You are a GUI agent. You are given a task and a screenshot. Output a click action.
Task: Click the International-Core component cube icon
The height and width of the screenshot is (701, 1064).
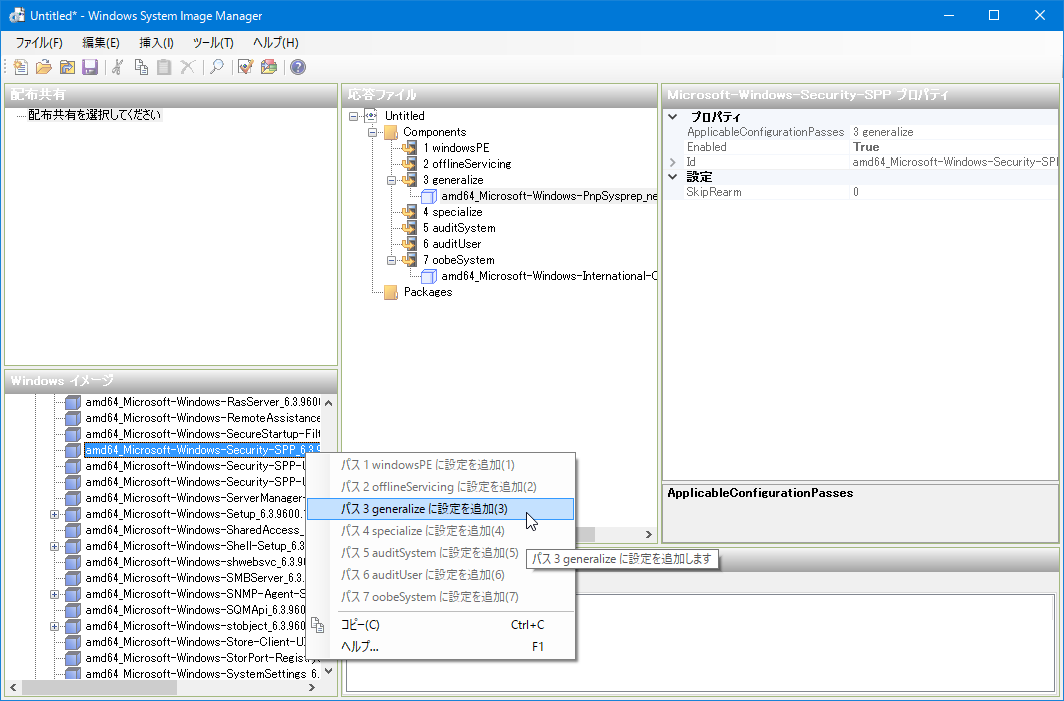tap(428, 276)
